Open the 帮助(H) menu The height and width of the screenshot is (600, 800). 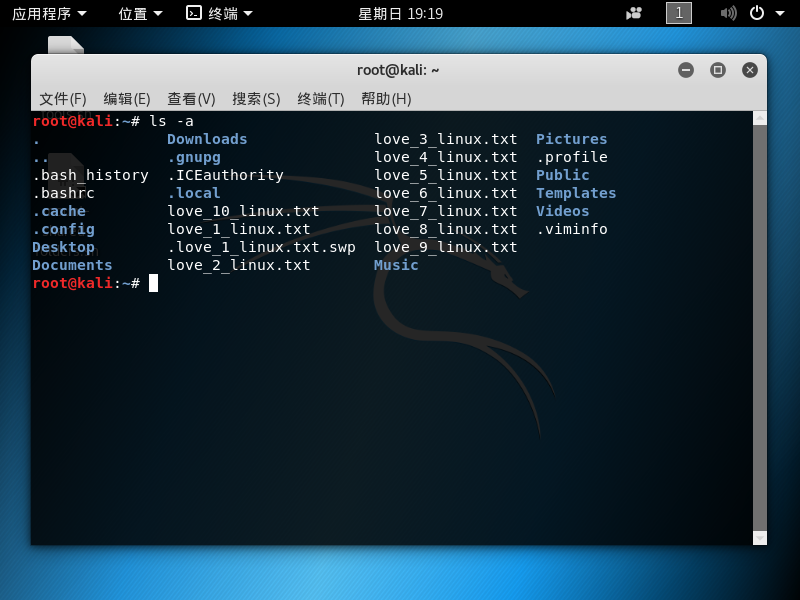point(386,98)
